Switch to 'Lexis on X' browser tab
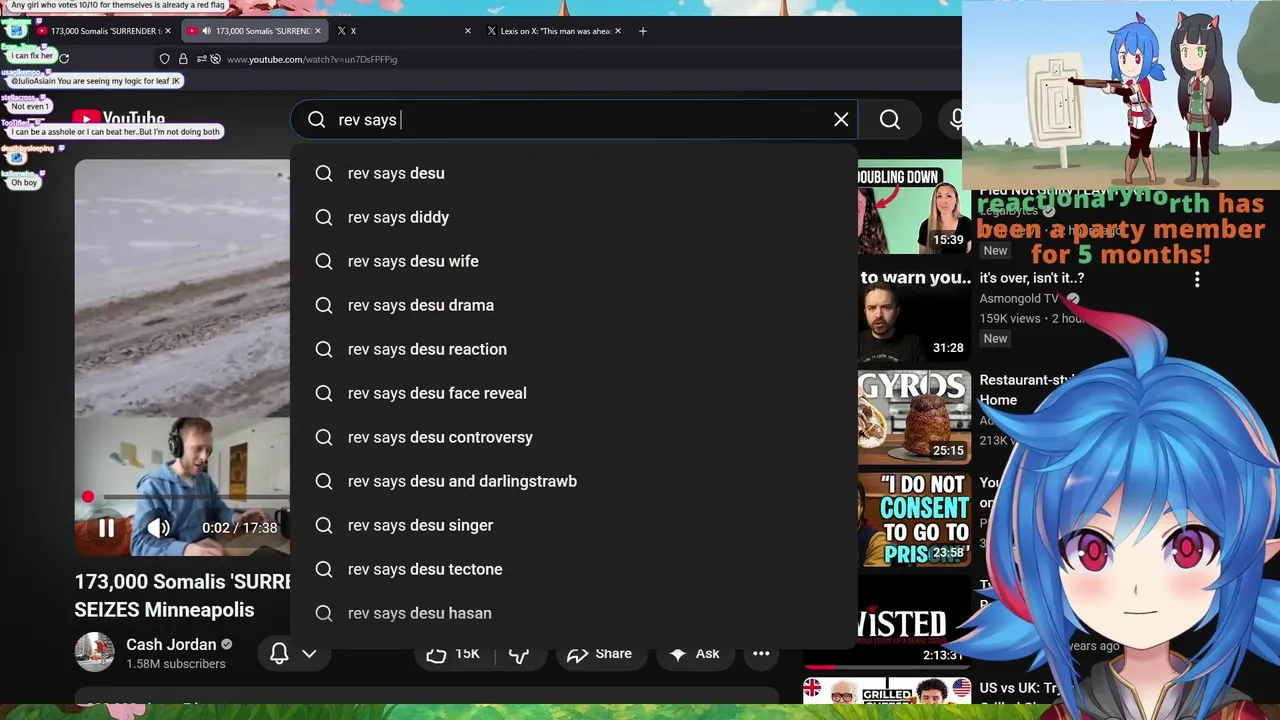This screenshot has height=720, width=1280. (553, 31)
